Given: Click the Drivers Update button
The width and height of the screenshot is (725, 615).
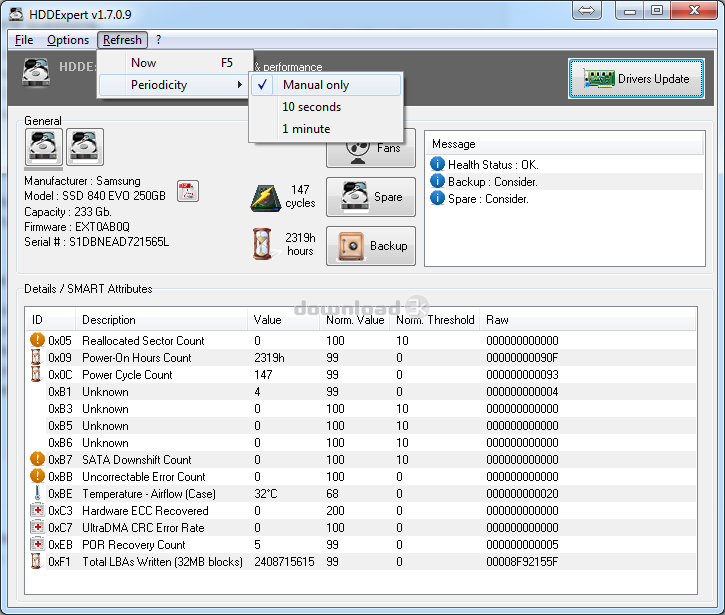Looking at the screenshot, I should [x=636, y=79].
